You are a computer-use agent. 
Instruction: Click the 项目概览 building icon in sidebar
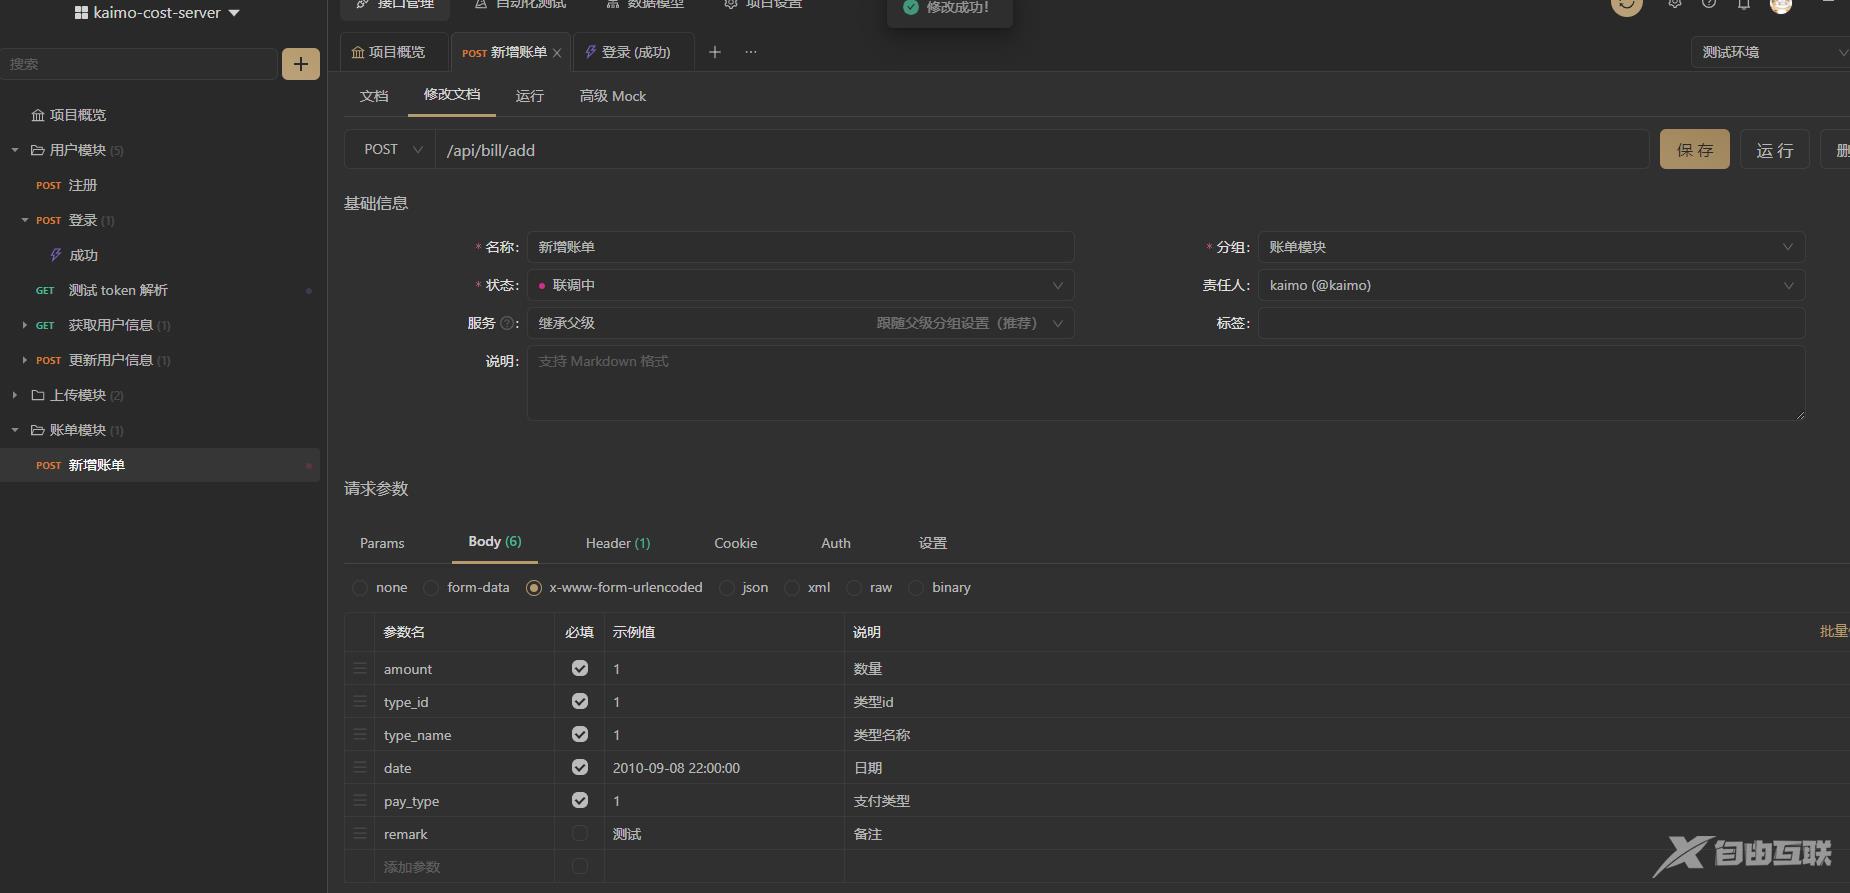(x=37, y=115)
